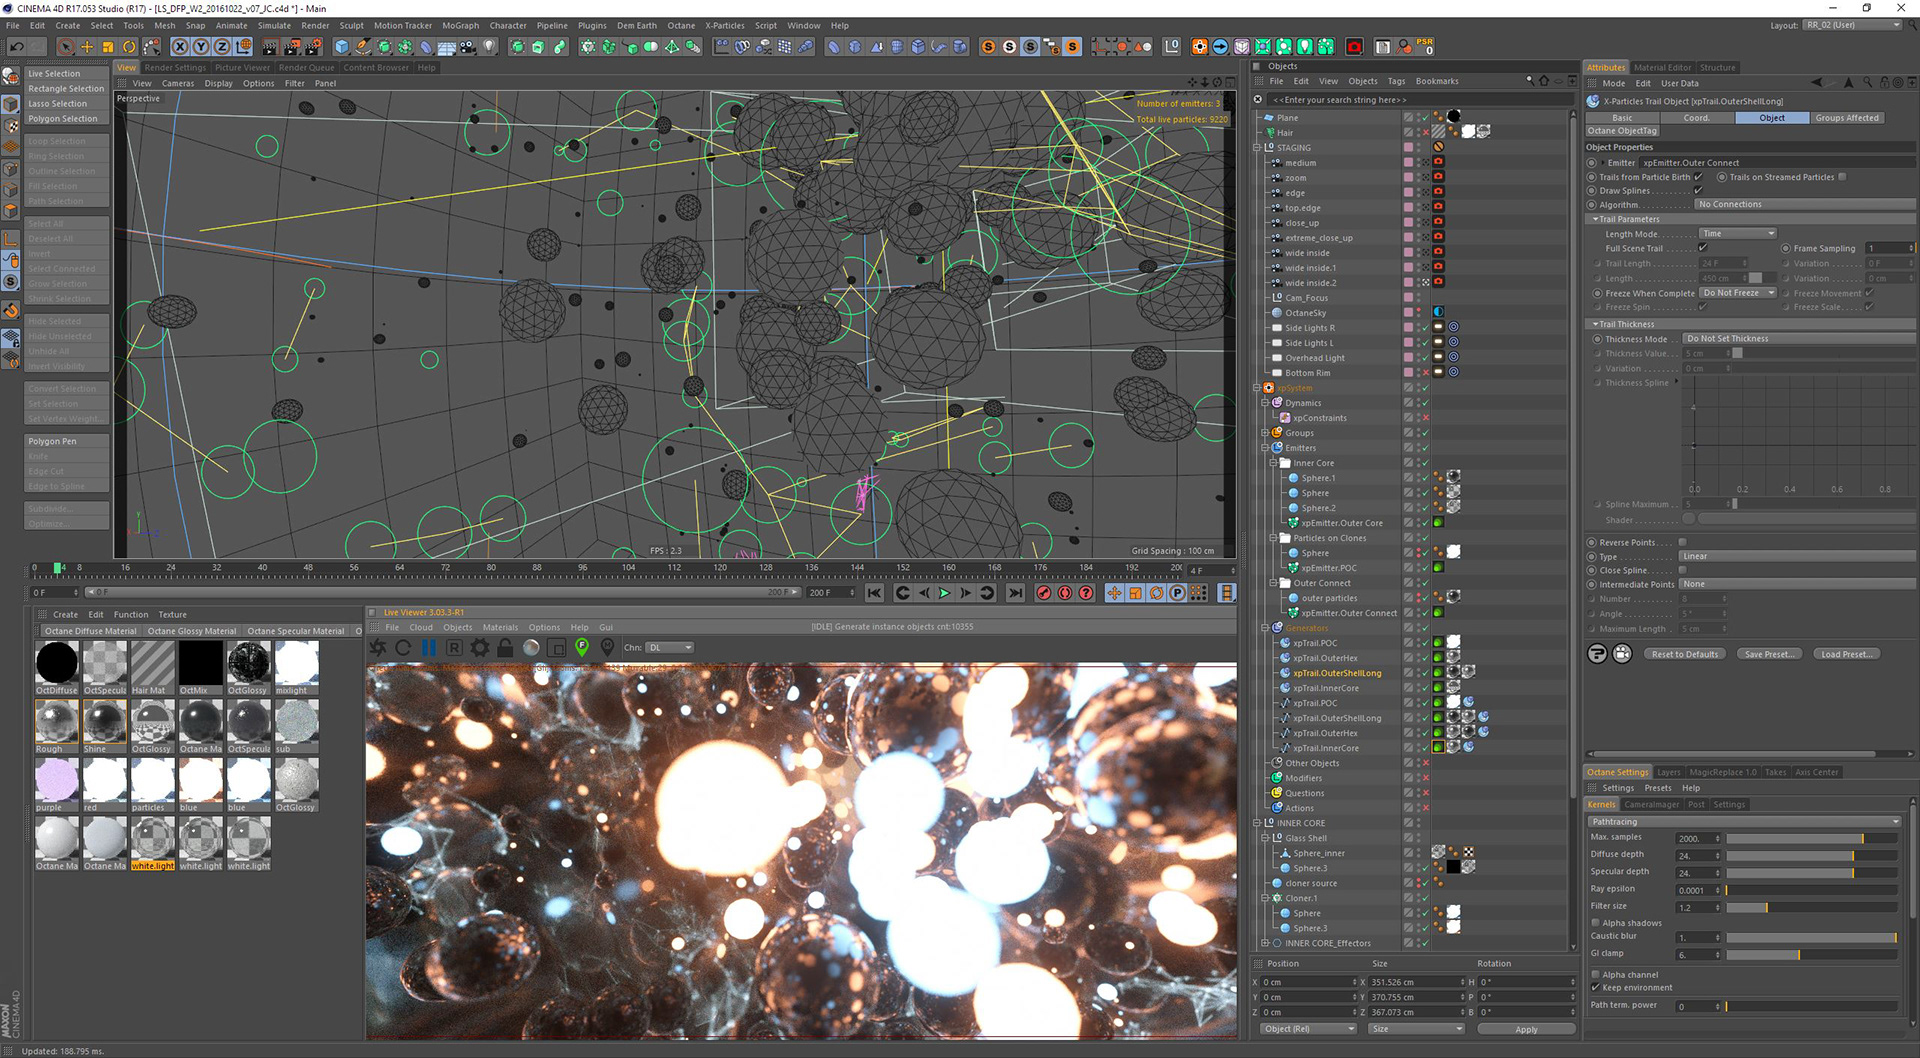Open the Chn: DL channel dropdown

(x=669, y=648)
